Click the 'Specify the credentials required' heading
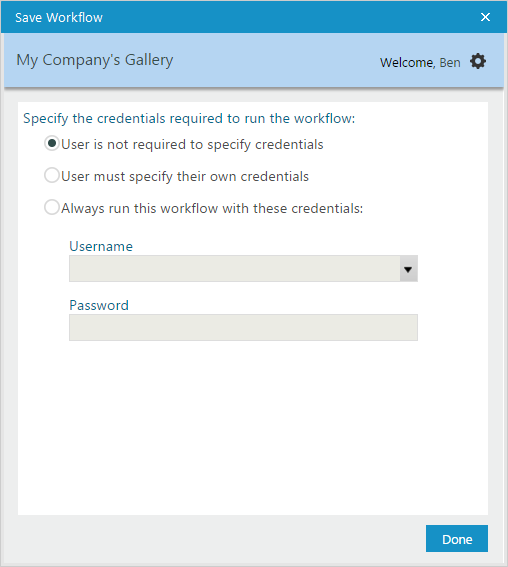Viewport: 508px width, 567px height. [189, 119]
